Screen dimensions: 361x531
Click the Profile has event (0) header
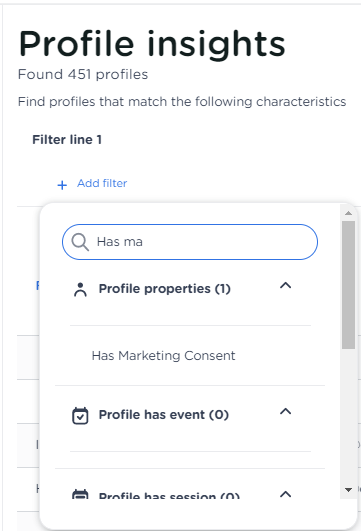[164, 415]
